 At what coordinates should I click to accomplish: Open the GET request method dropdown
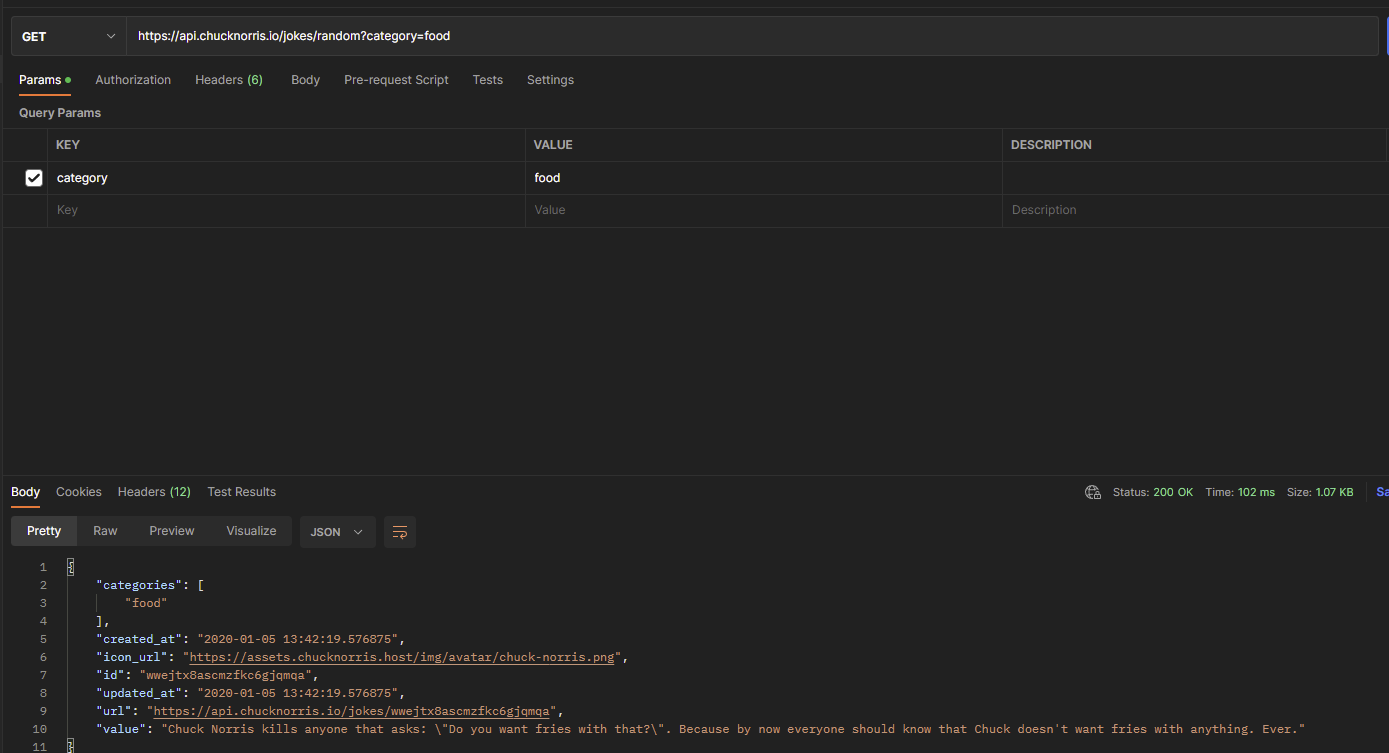point(67,35)
